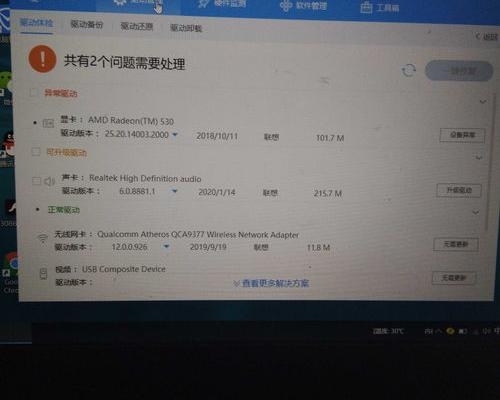Image resolution: width=500 pixels, height=400 pixels.
Task: Open the 驱动还原 tab
Action: [x=137, y=26]
